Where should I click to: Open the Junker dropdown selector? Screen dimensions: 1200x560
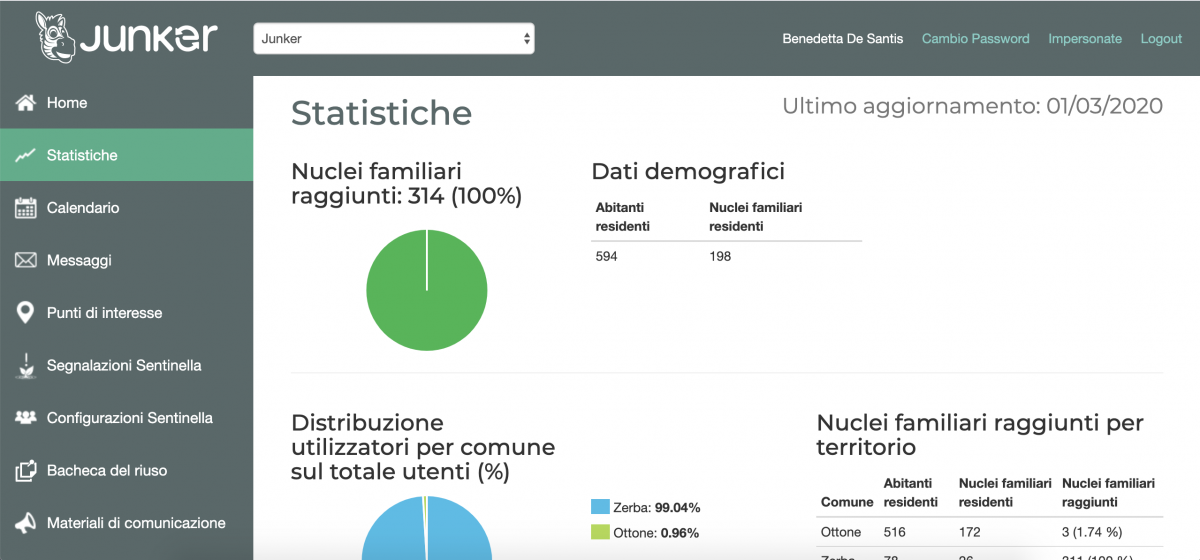(394, 39)
